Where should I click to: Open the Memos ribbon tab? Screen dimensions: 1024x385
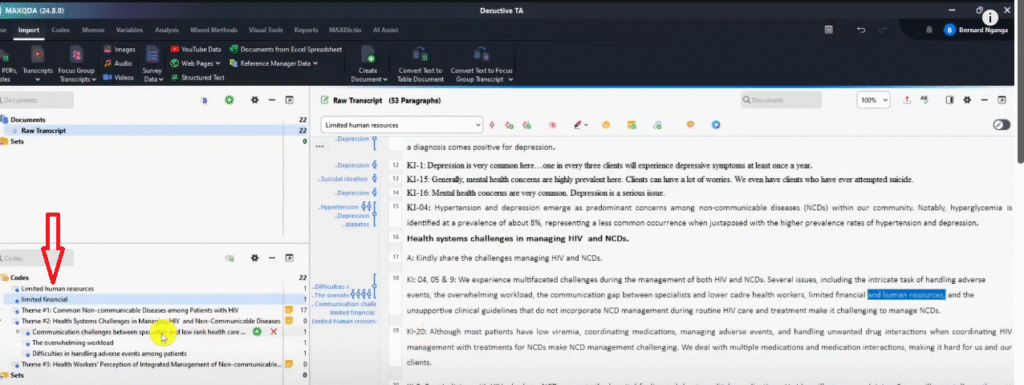click(x=92, y=30)
